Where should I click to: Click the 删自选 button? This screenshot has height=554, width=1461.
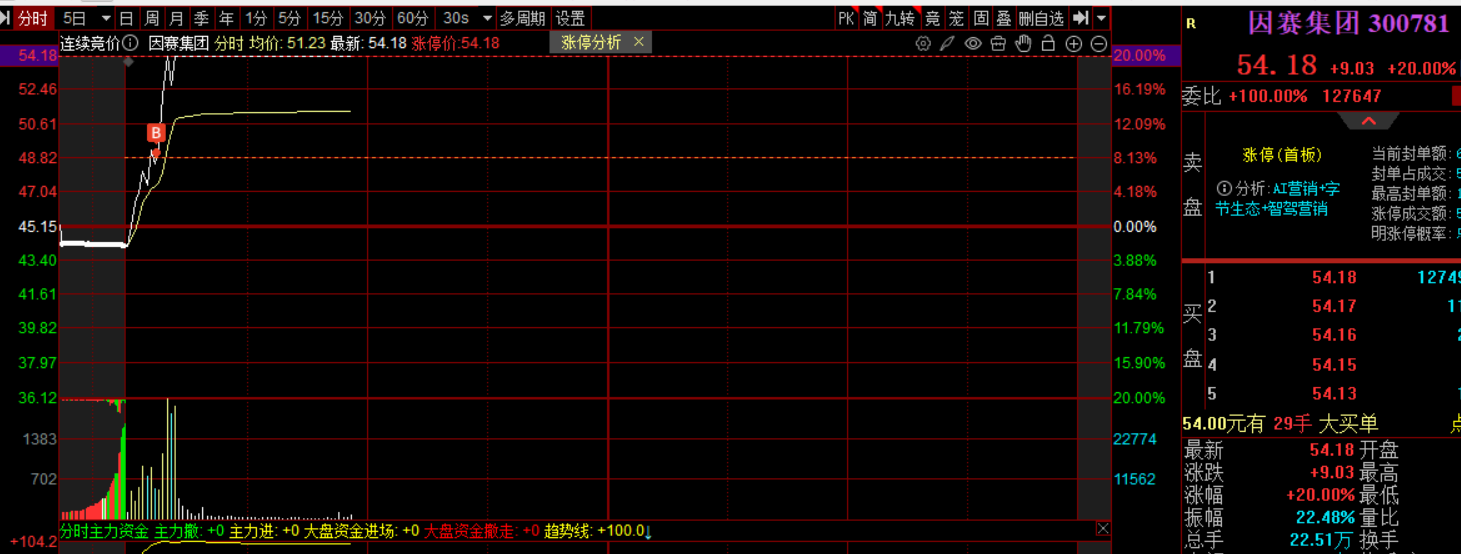pos(1041,18)
